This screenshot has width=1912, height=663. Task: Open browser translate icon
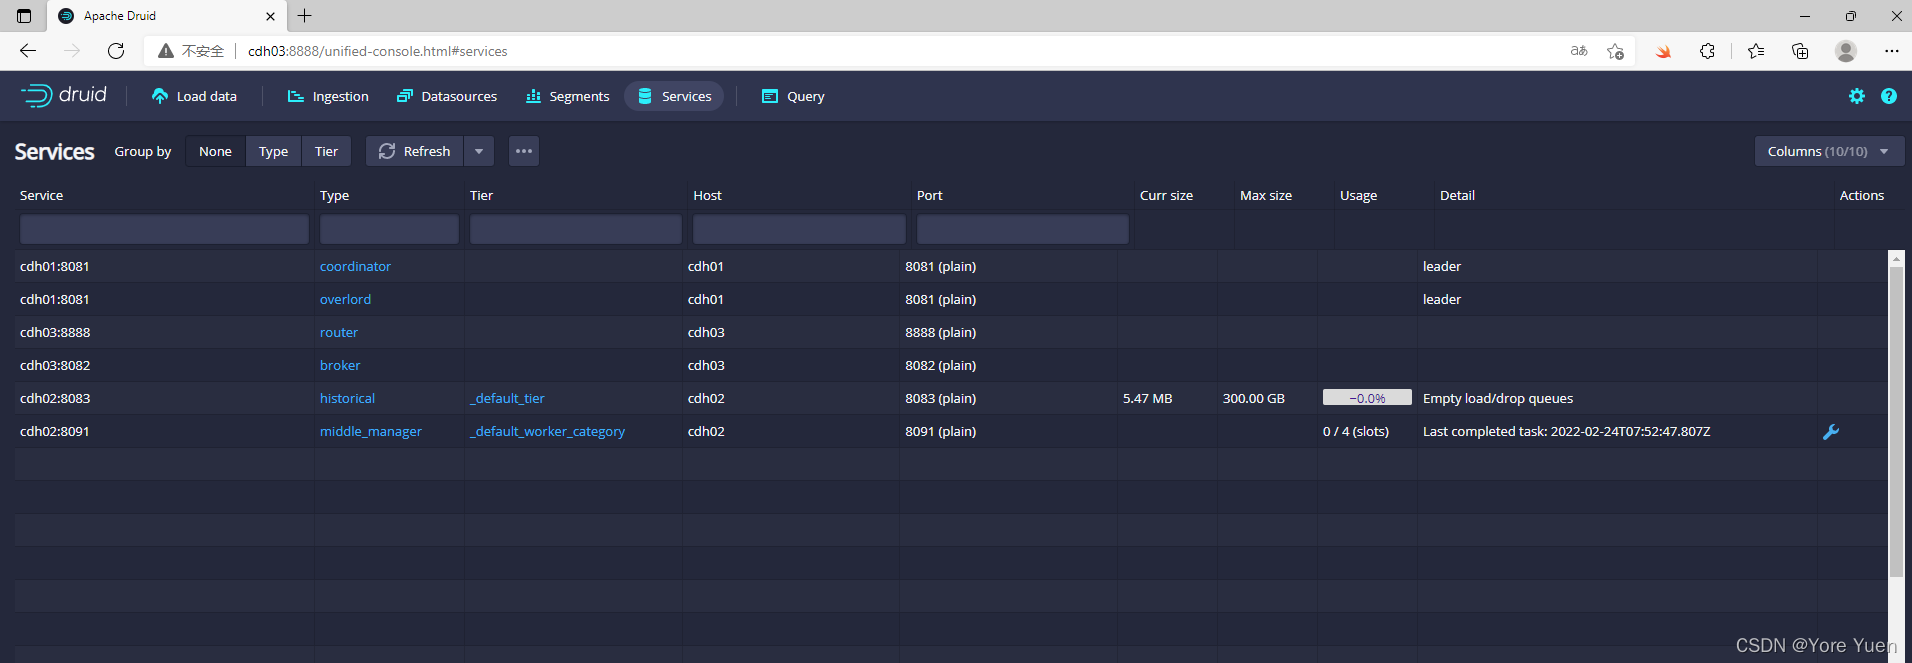[1579, 51]
